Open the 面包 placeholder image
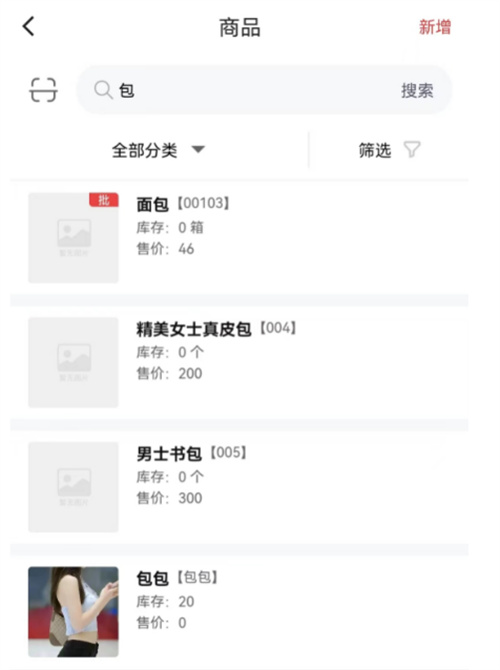Screen dimensions: 500x670 73,238
